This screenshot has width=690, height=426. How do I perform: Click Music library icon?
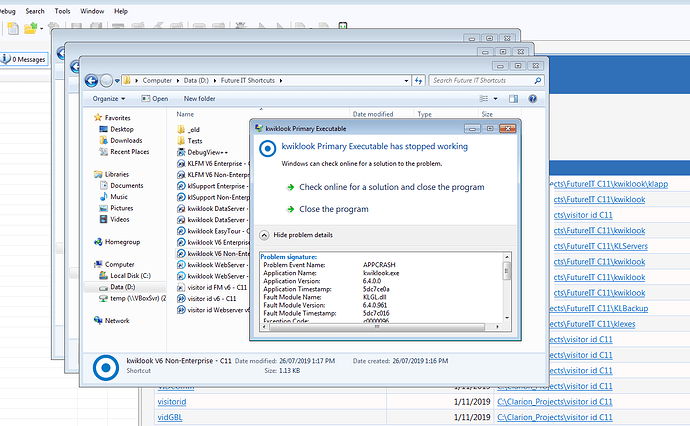click(x=103, y=197)
